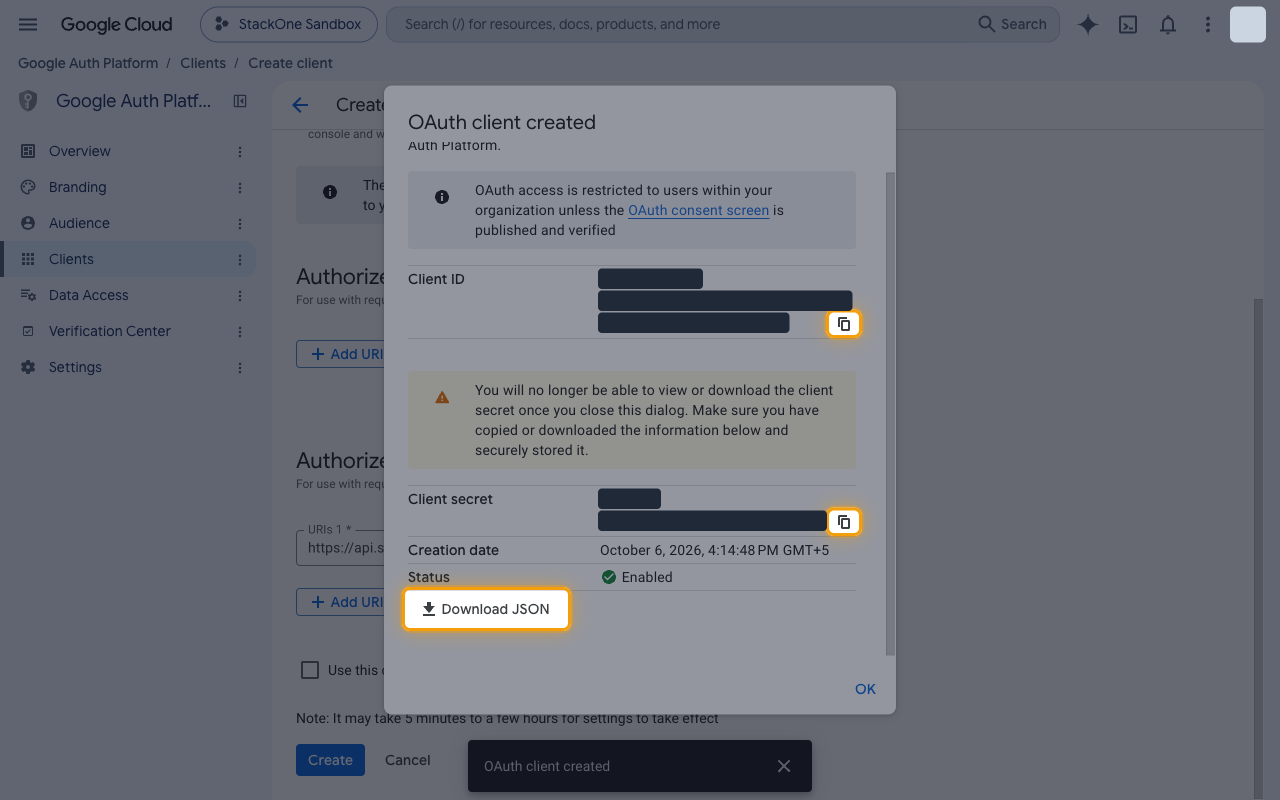Click the Google Auth Platform breadcrumb
This screenshot has height=800, width=1280.
pyautogui.click(x=88, y=63)
